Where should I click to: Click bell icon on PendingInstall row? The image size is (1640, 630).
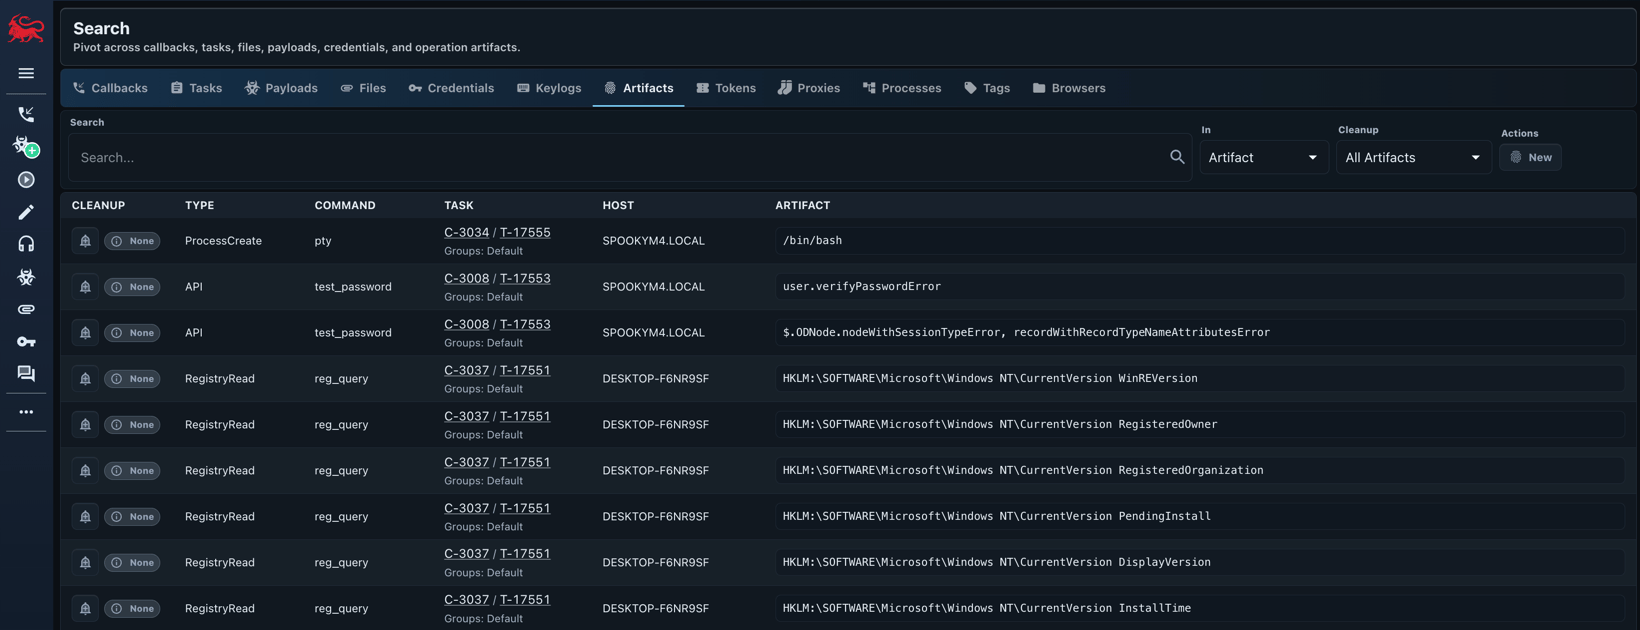coord(85,517)
